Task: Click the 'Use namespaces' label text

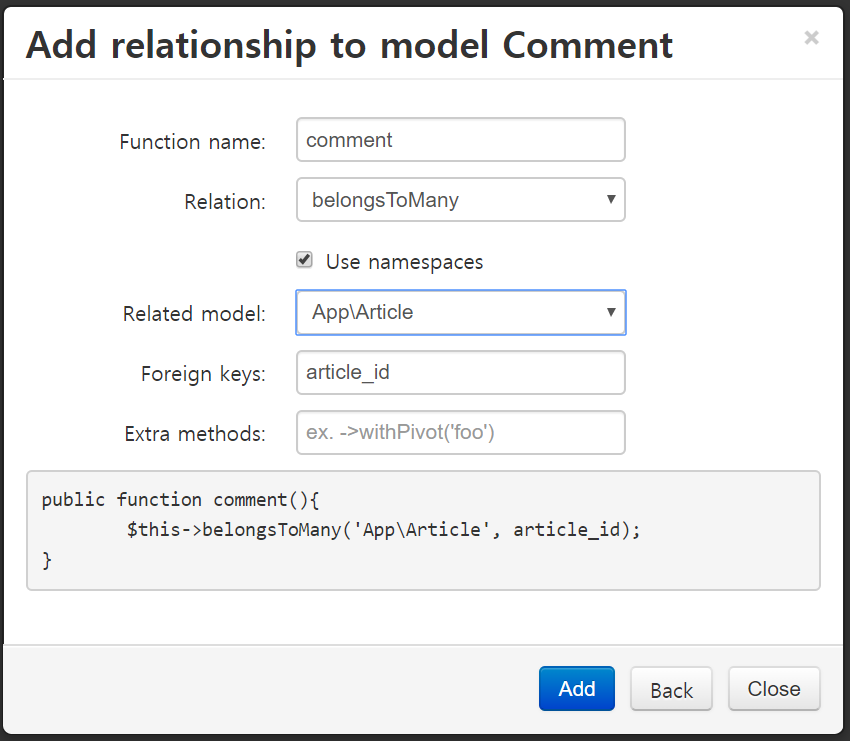Action: point(404,262)
